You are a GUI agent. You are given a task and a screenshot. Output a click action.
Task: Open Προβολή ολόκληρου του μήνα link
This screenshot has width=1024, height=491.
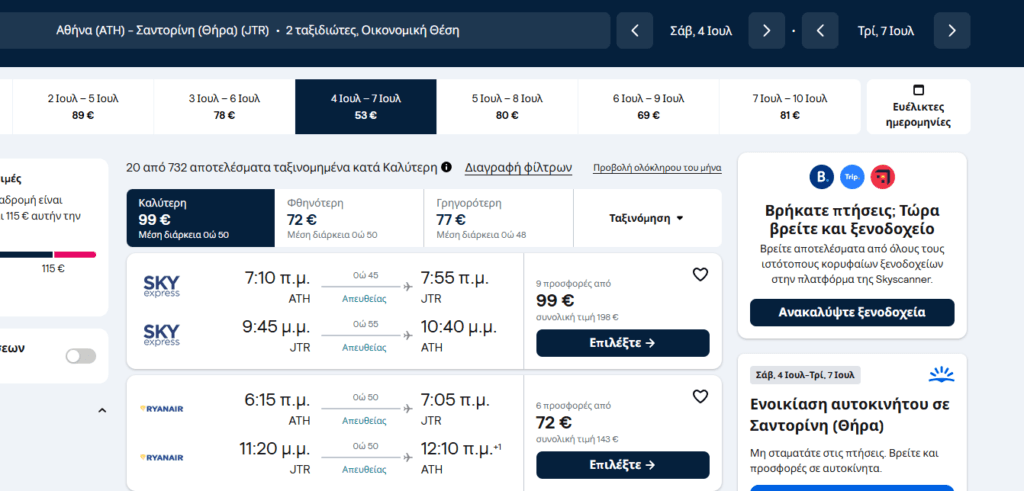657,168
